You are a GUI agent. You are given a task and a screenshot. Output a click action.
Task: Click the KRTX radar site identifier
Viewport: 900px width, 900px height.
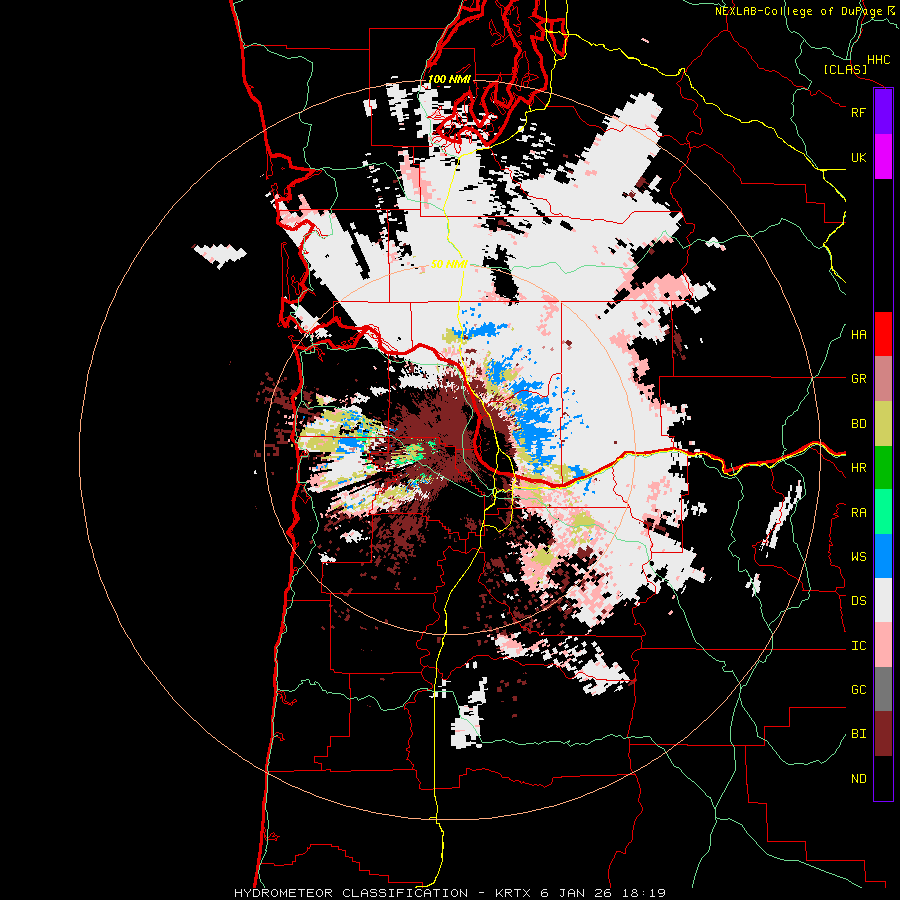[x=514, y=893]
